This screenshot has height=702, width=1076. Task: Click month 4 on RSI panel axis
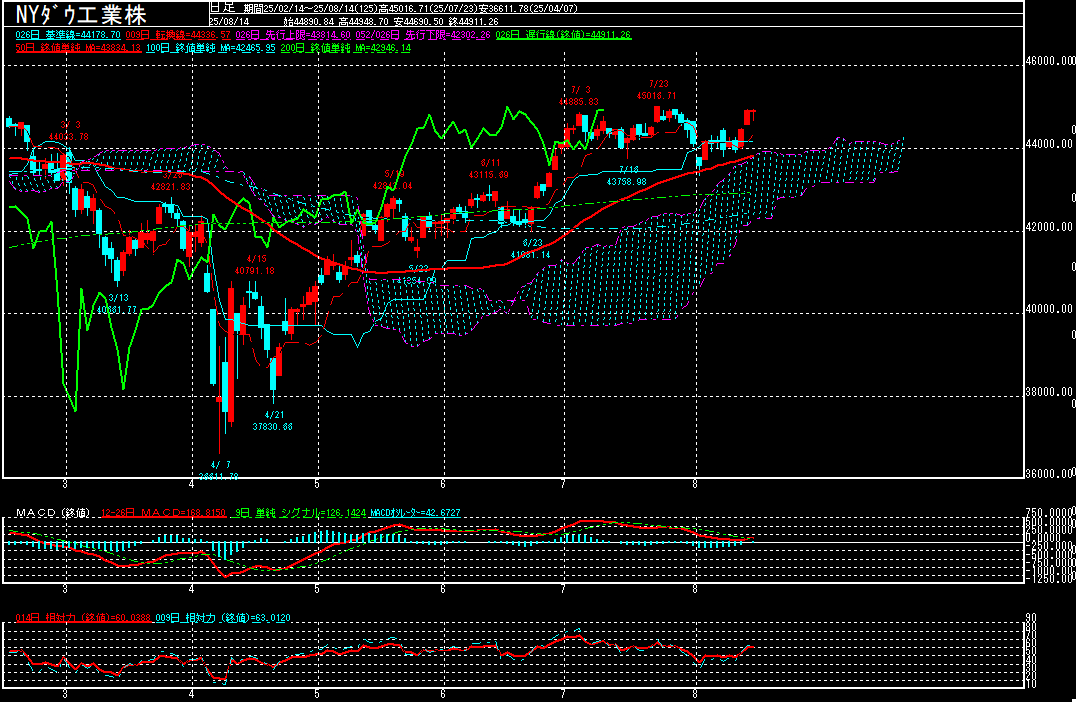coord(191,694)
